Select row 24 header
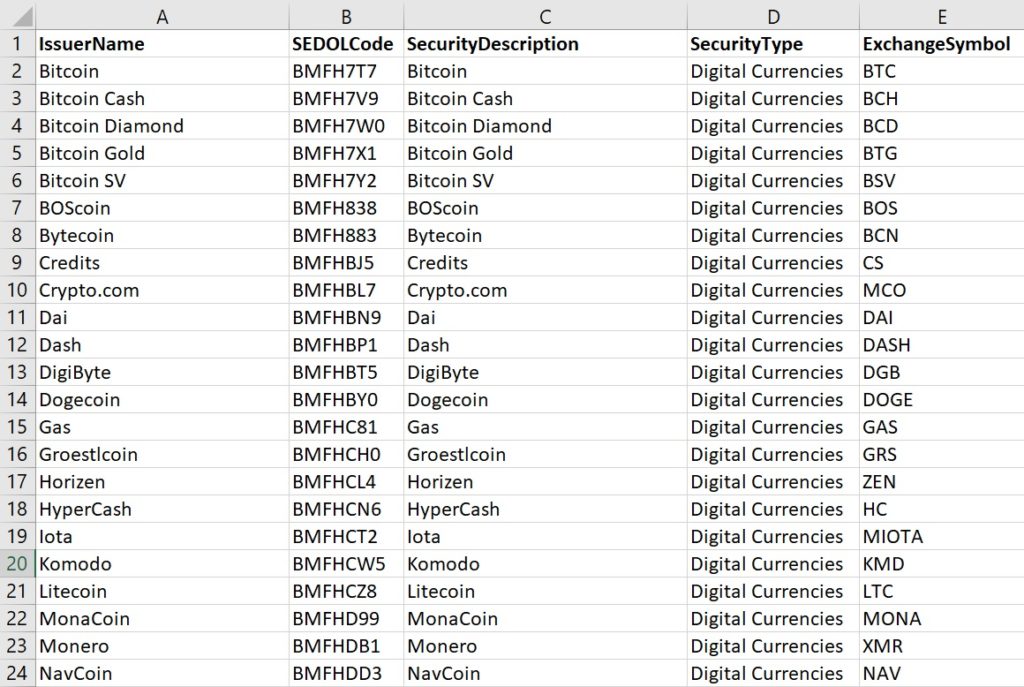The width and height of the screenshot is (1024, 687). pyautogui.click(x=17, y=673)
